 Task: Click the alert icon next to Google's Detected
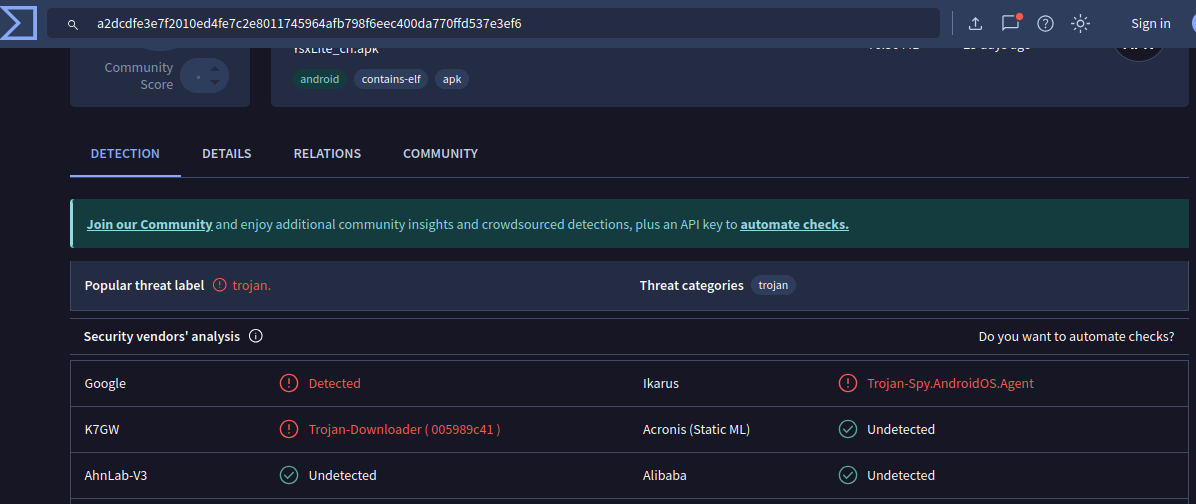289,383
